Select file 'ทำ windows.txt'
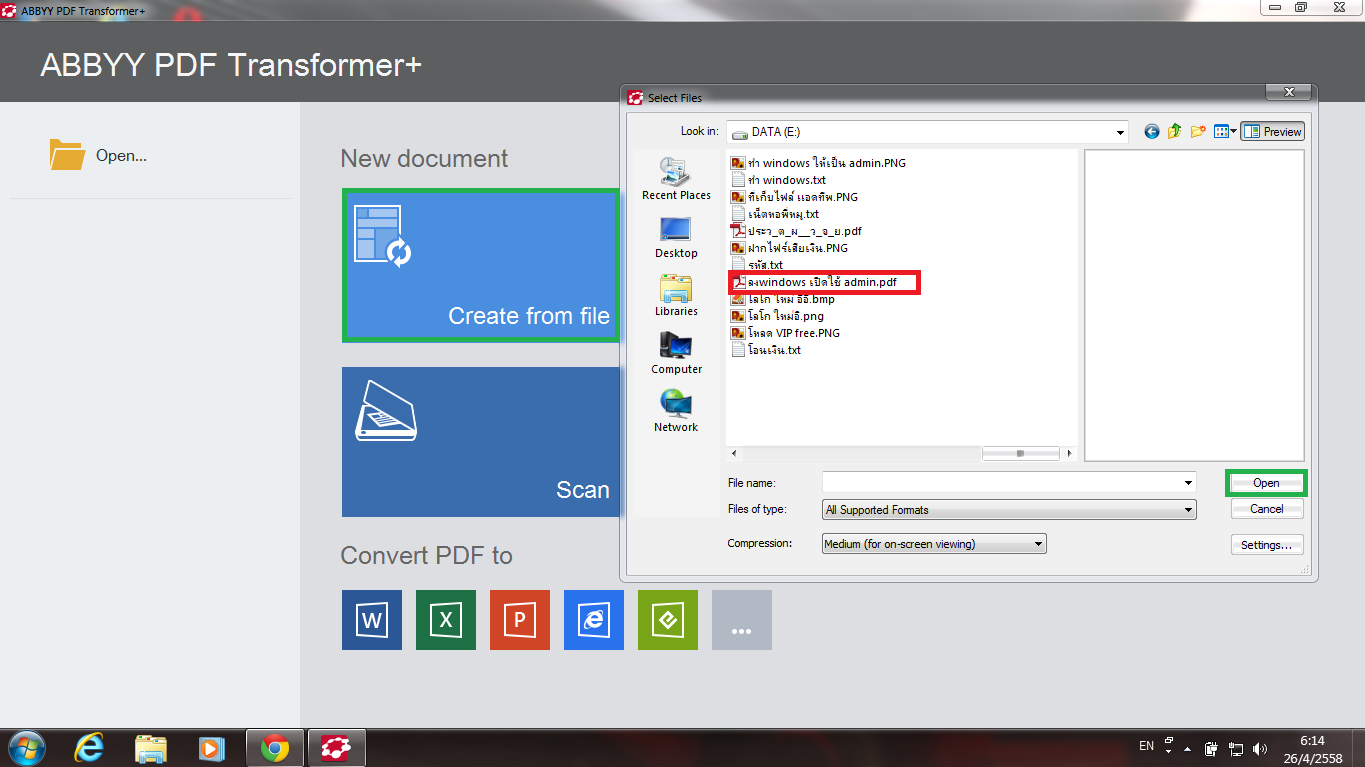Viewport: 1365px width, 767px height. click(x=779, y=180)
